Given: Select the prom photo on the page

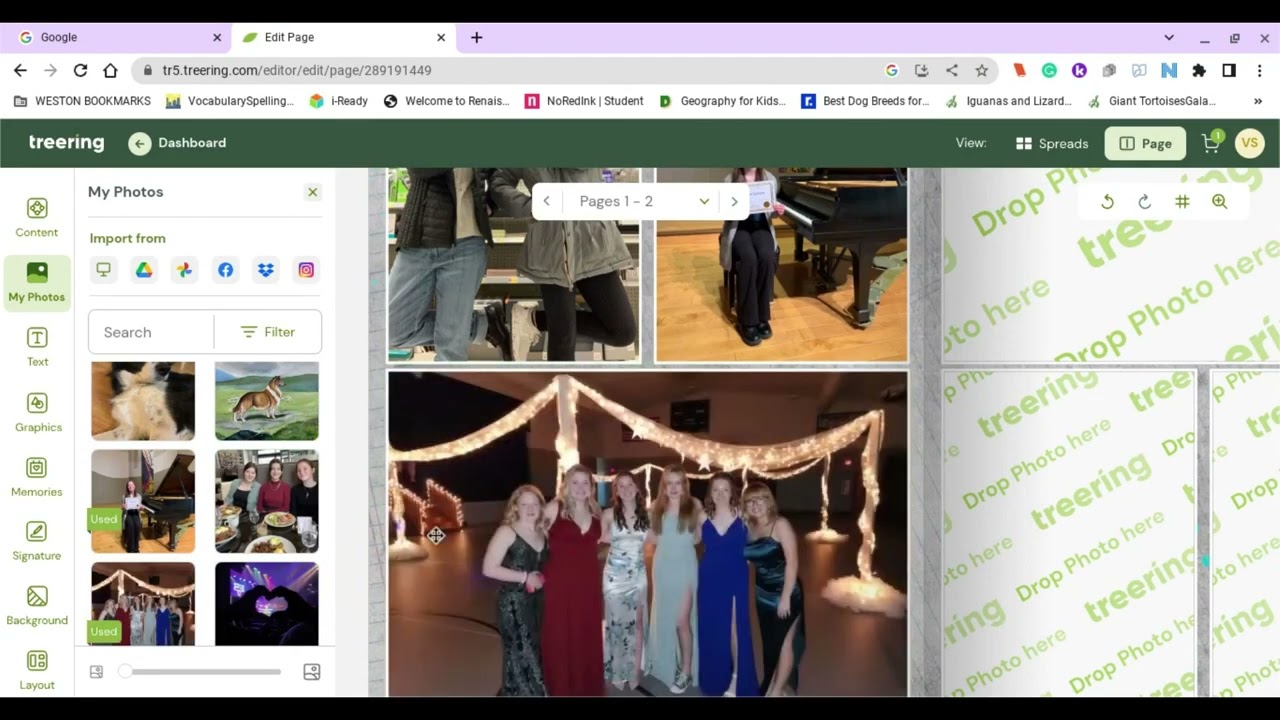Looking at the screenshot, I should coord(648,534).
